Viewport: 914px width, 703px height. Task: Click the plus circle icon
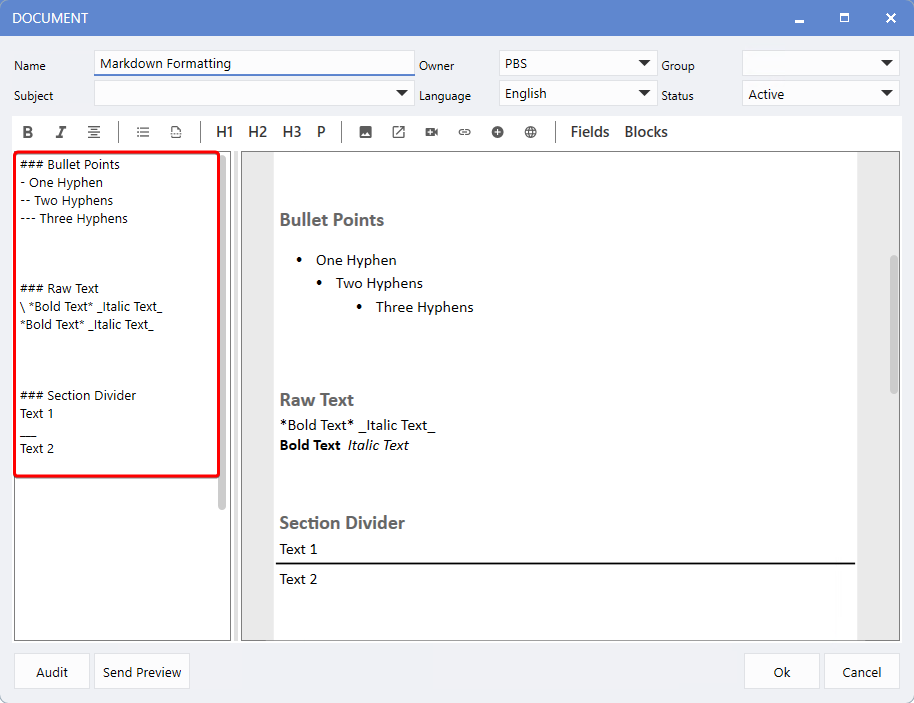pyautogui.click(x=497, y=132)
